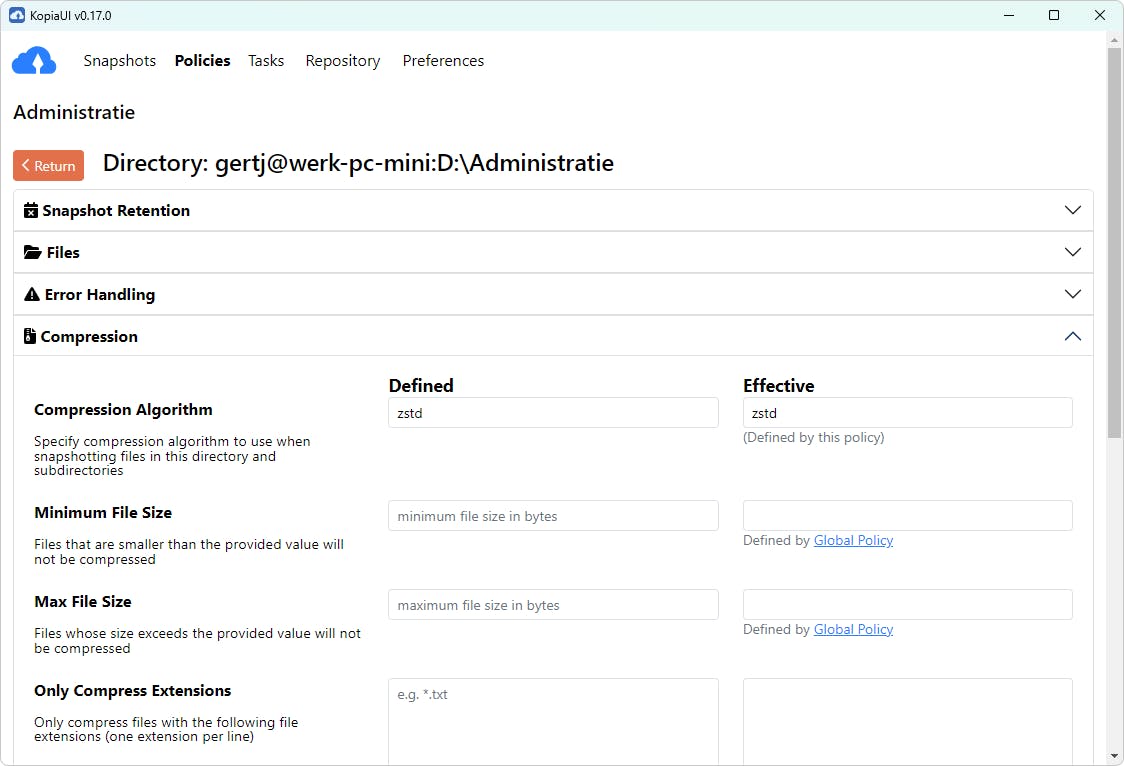The height and width of the screenshot is (766, 1124).
Task: Click the Files folder icon
Action: [x=32, y=252]
